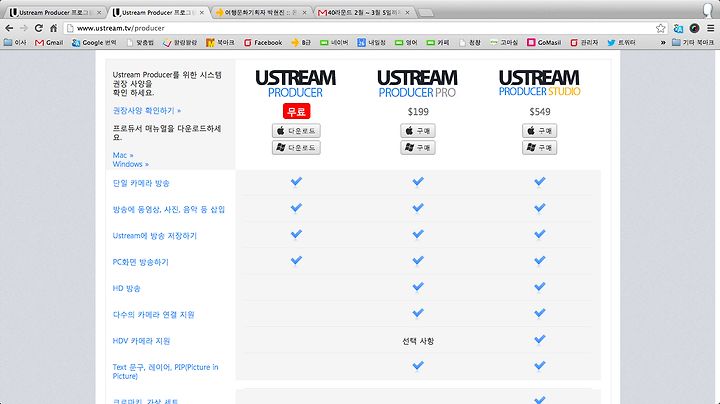Viewport: 720px width, 404px height.
Task: Switch to the 여행문화기획자 박현진 tab
Action: [261, 12]
